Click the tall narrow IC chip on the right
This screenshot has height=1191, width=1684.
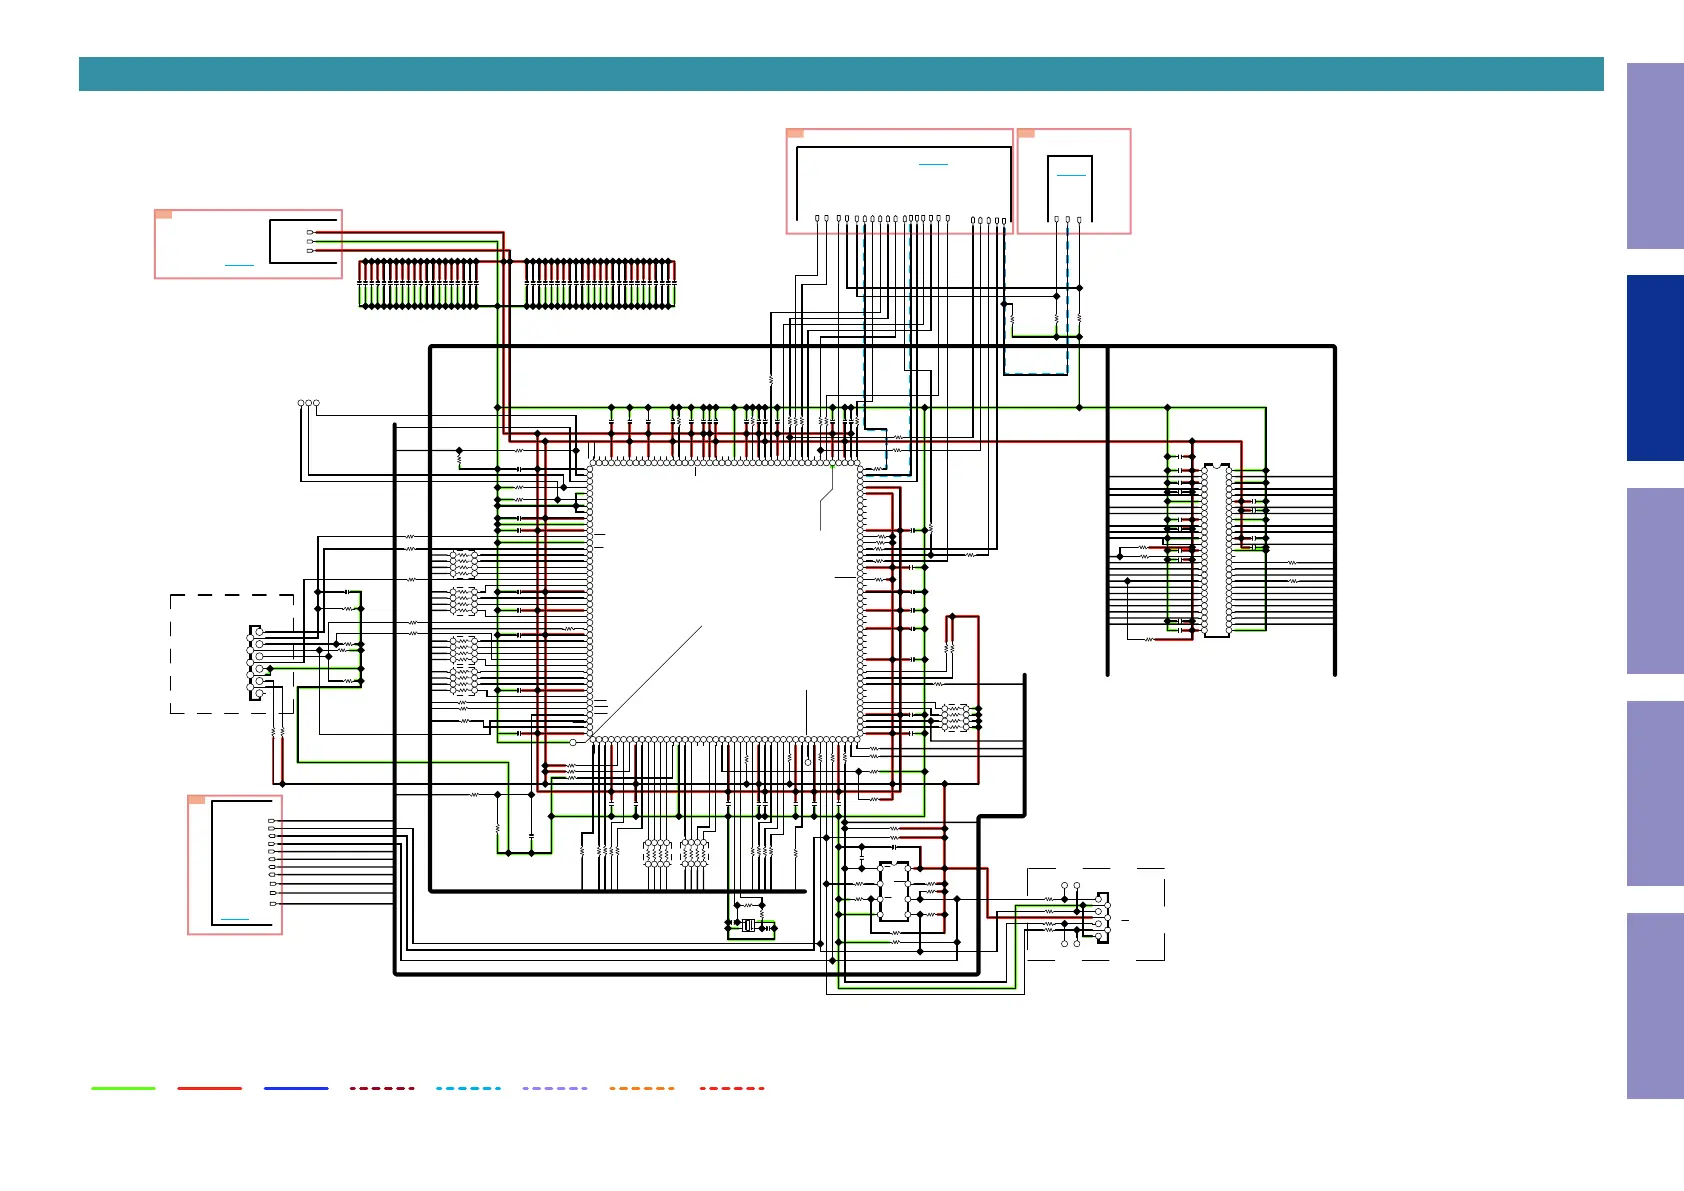1217,550
